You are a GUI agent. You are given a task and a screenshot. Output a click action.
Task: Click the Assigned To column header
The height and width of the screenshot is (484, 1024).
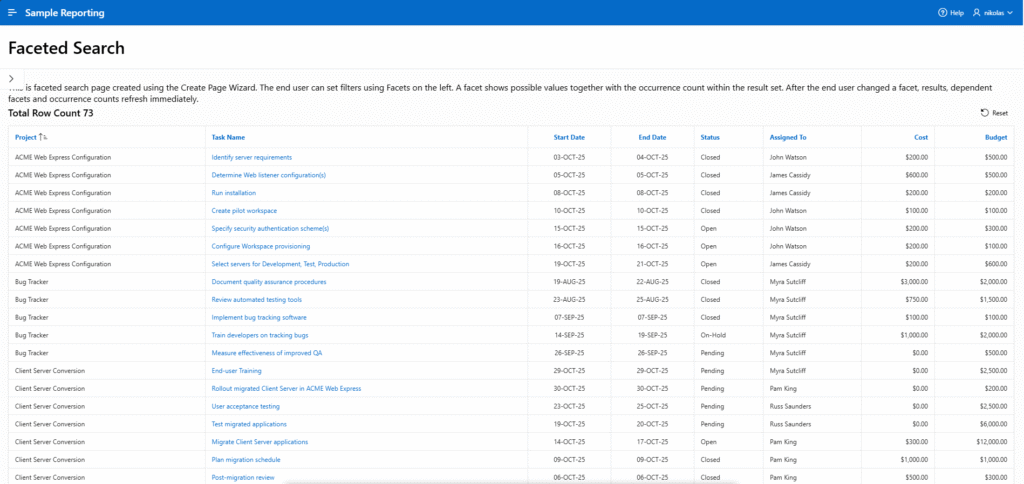[788, 137]
